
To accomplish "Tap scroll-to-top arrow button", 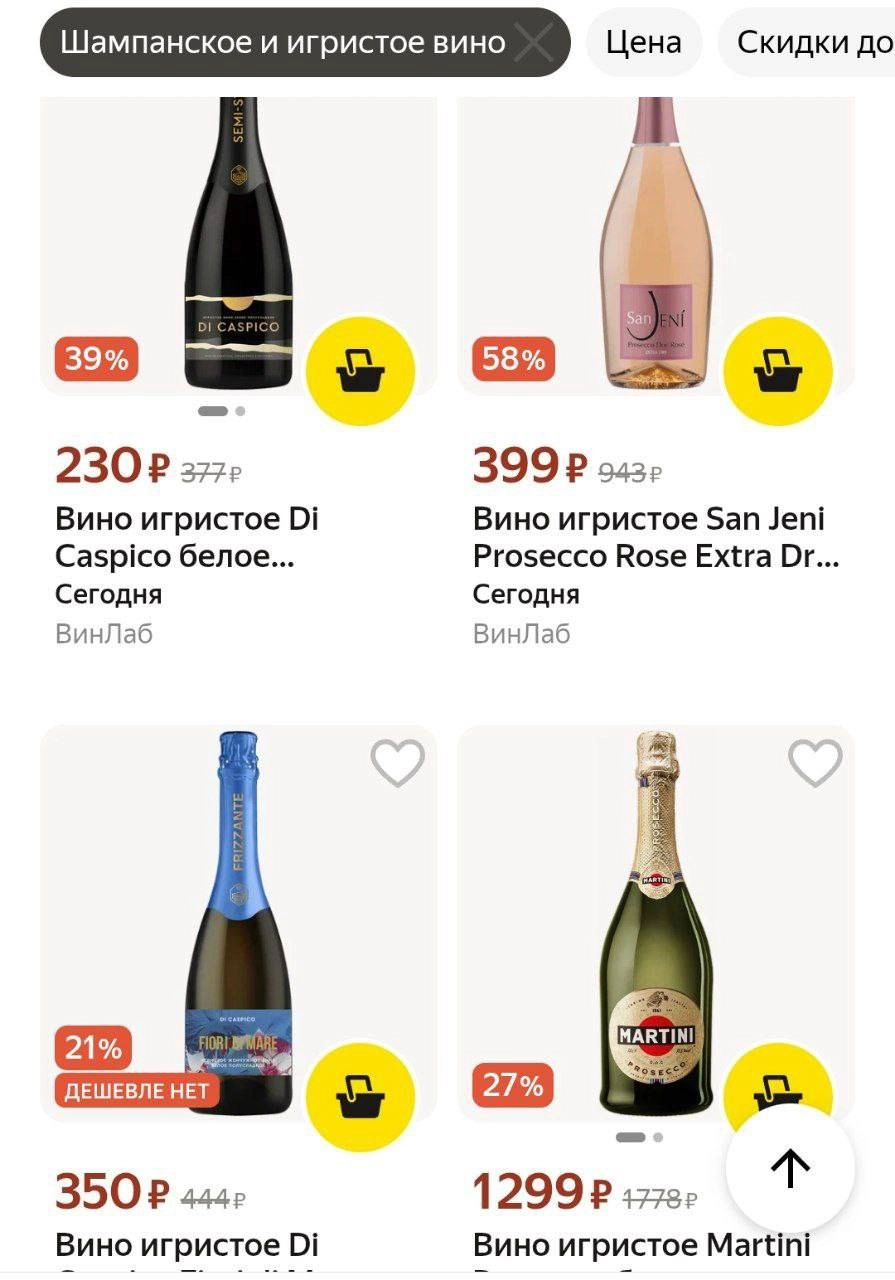I will coord(790,1168).
